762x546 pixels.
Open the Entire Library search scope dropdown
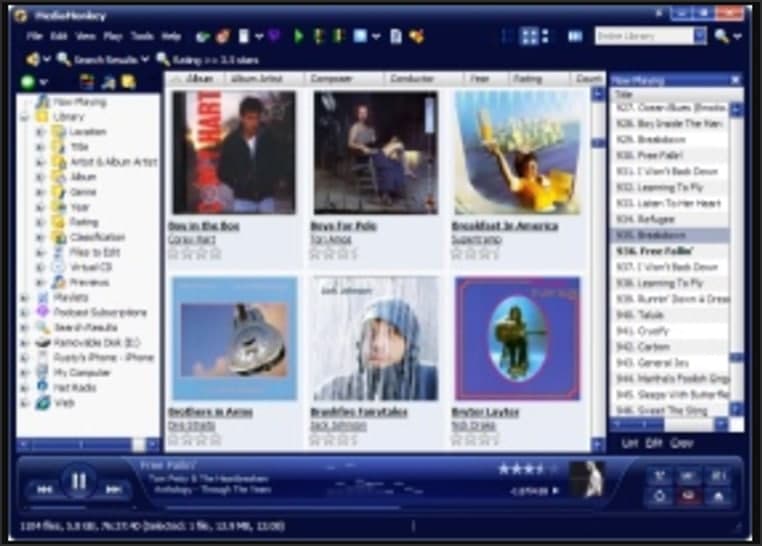[700, 36]
